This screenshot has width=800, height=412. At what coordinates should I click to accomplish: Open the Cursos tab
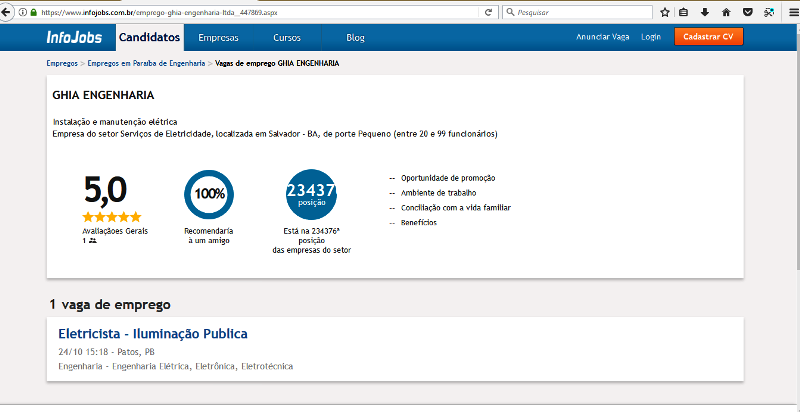pos(287,38)
